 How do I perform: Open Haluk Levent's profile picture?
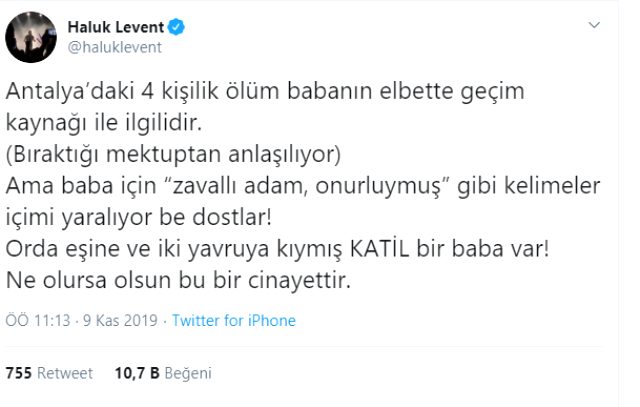[30, 37]
